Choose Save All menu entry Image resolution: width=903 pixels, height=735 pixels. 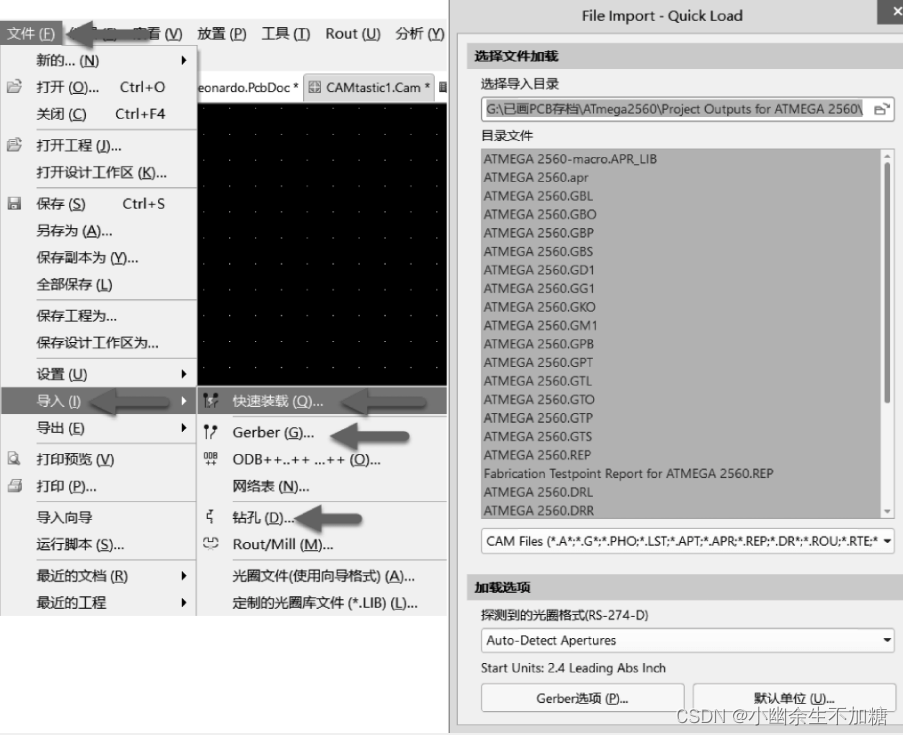click(x=99, y=284)
